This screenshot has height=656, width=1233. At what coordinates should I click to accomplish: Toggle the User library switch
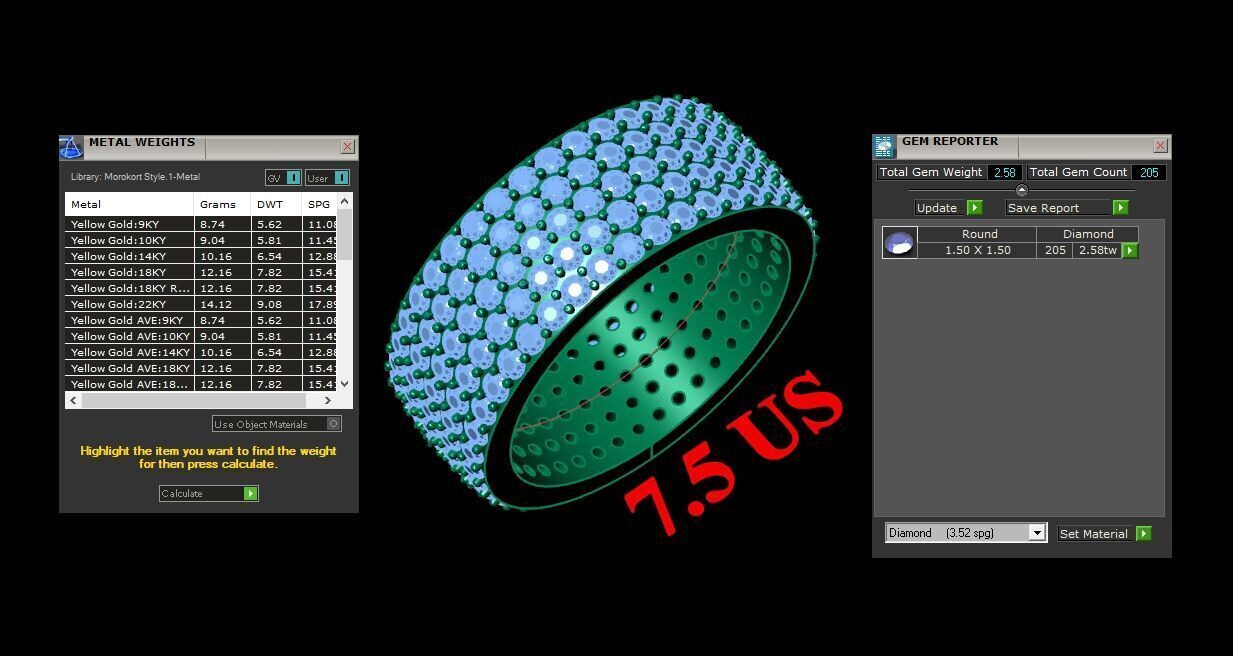pos(341,178)
